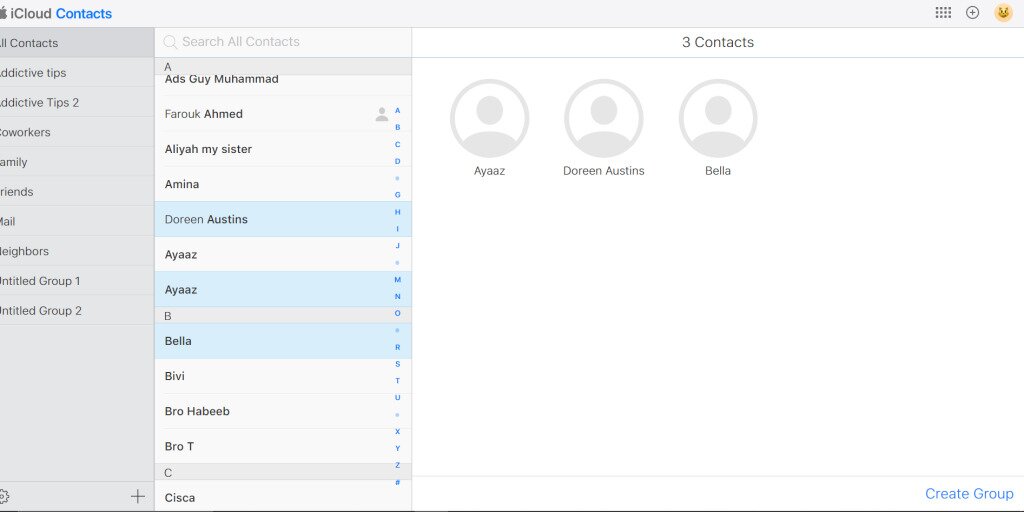Select the unhighlighted Ayaaz row in the list
1024x512 pixels.
tap(283, 255)
